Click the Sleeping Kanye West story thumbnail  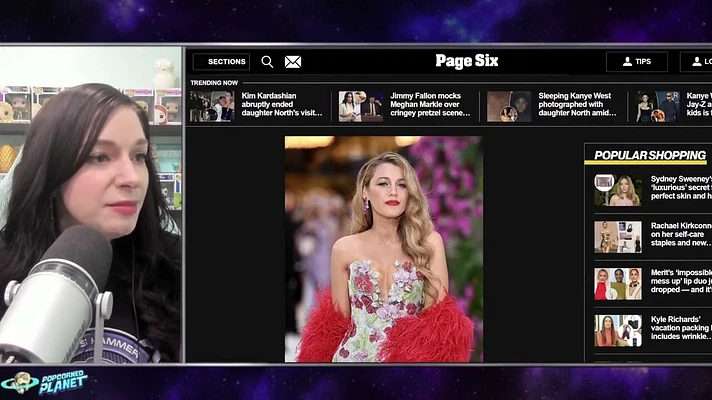pyautogui.click(x=509, y=106)
